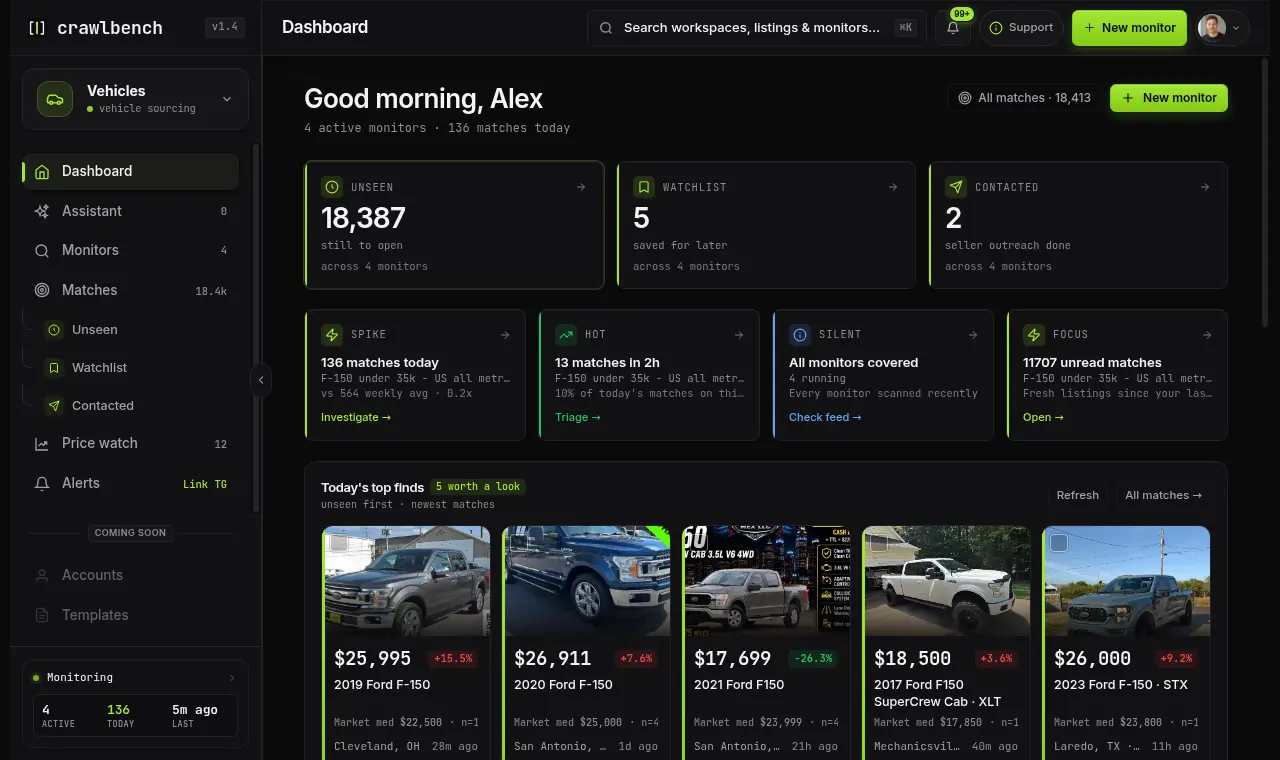This screenshot has height=760, width=1280.
Task: Open SPIKE card arrow
Action: coord(505,335)
